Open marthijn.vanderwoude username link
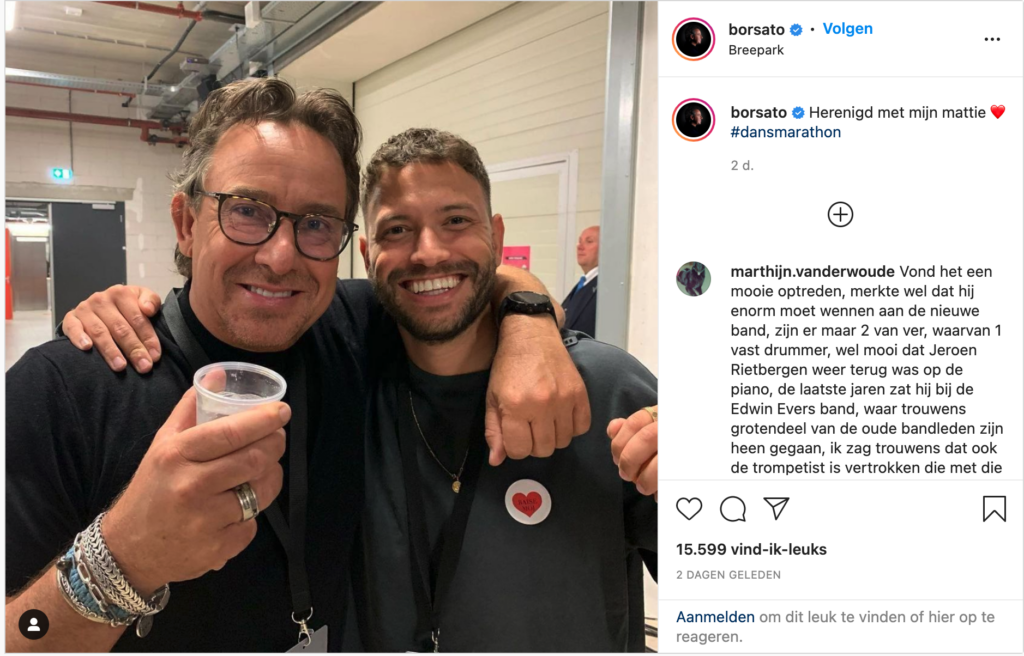 [x=812, y=271]
